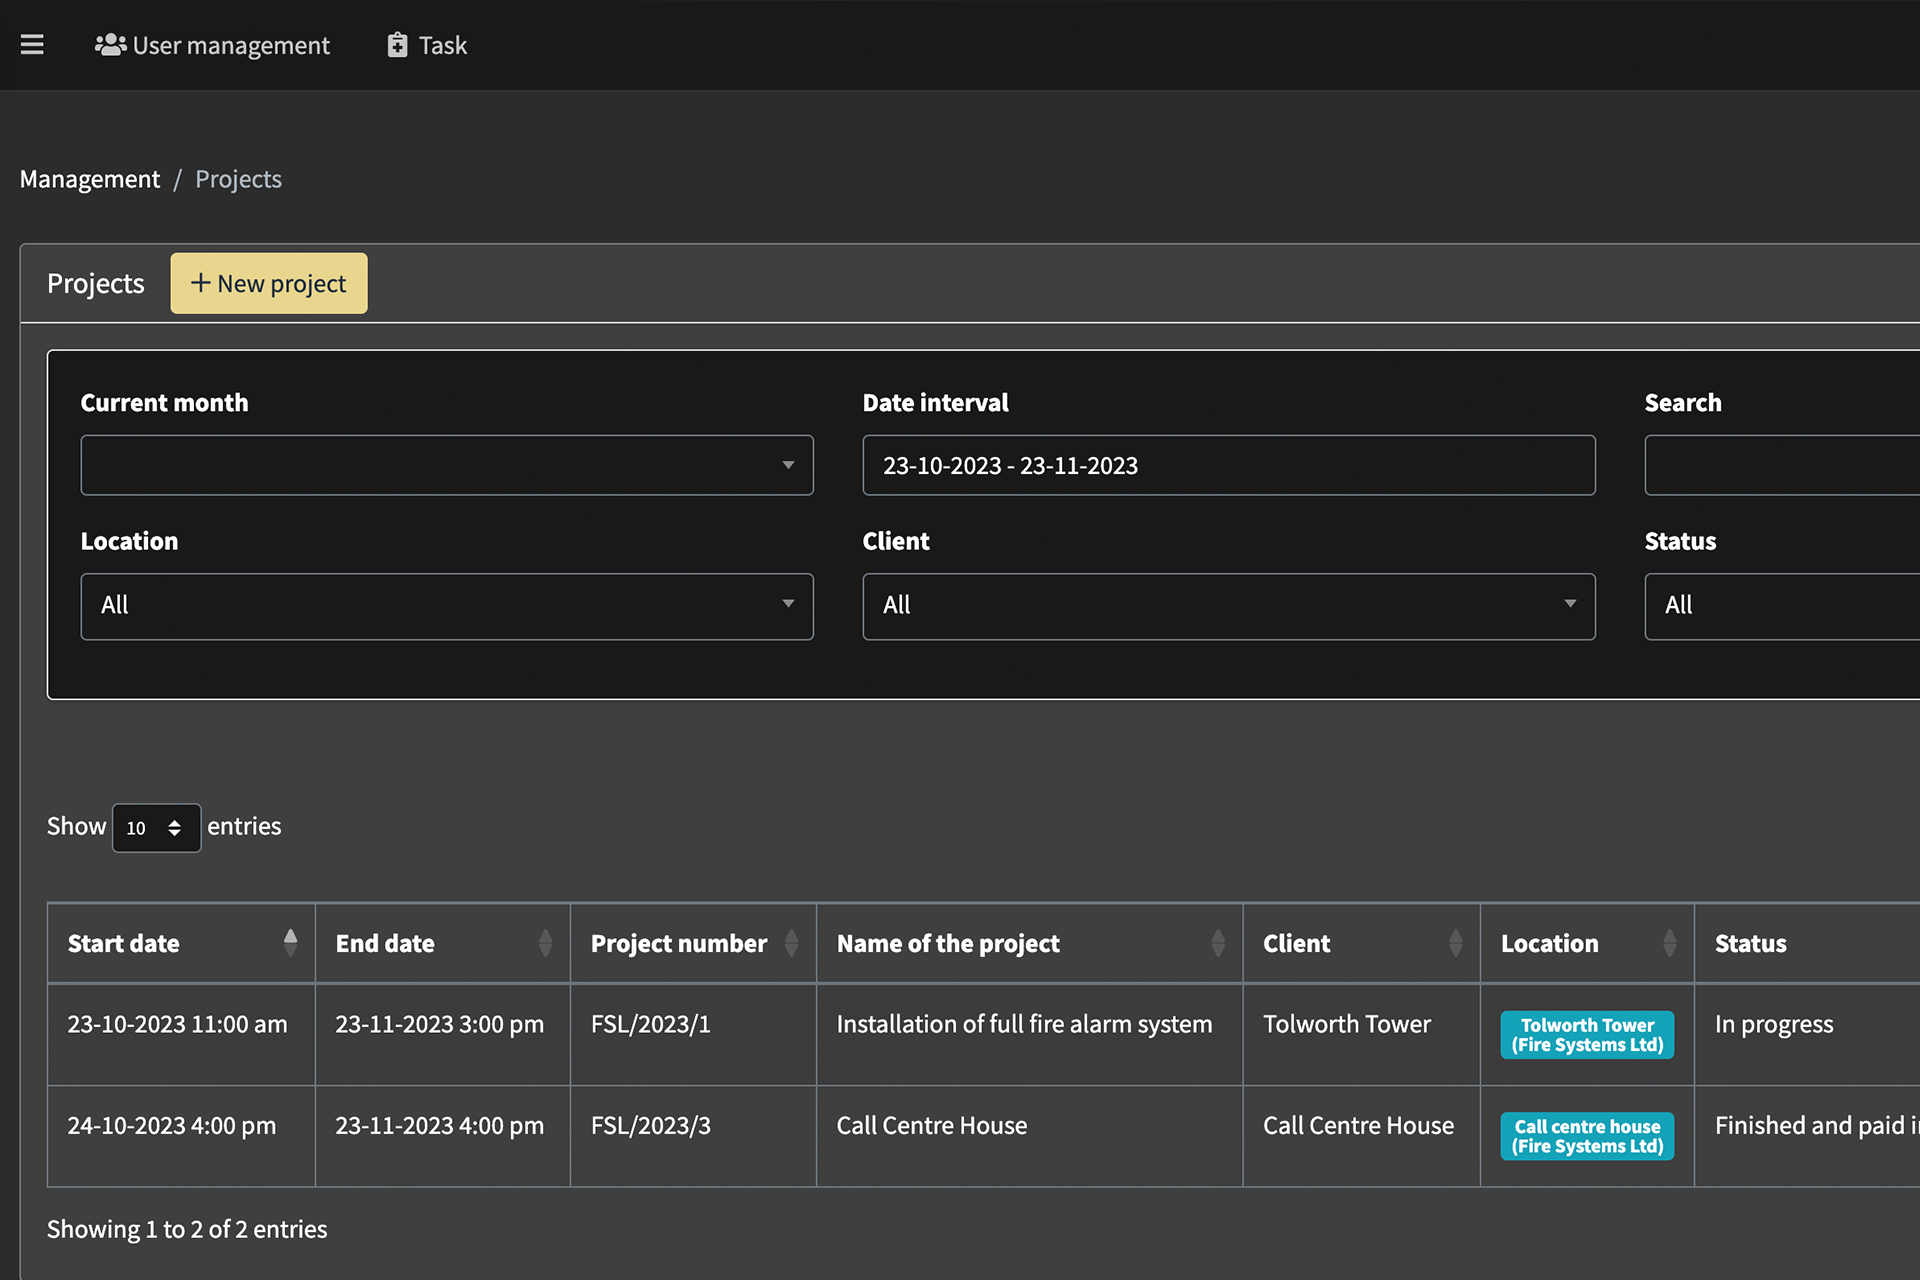This screenshot has height=1280, width=1920.
Task: Sort by Project number column arrows
Action: [791, 943]
